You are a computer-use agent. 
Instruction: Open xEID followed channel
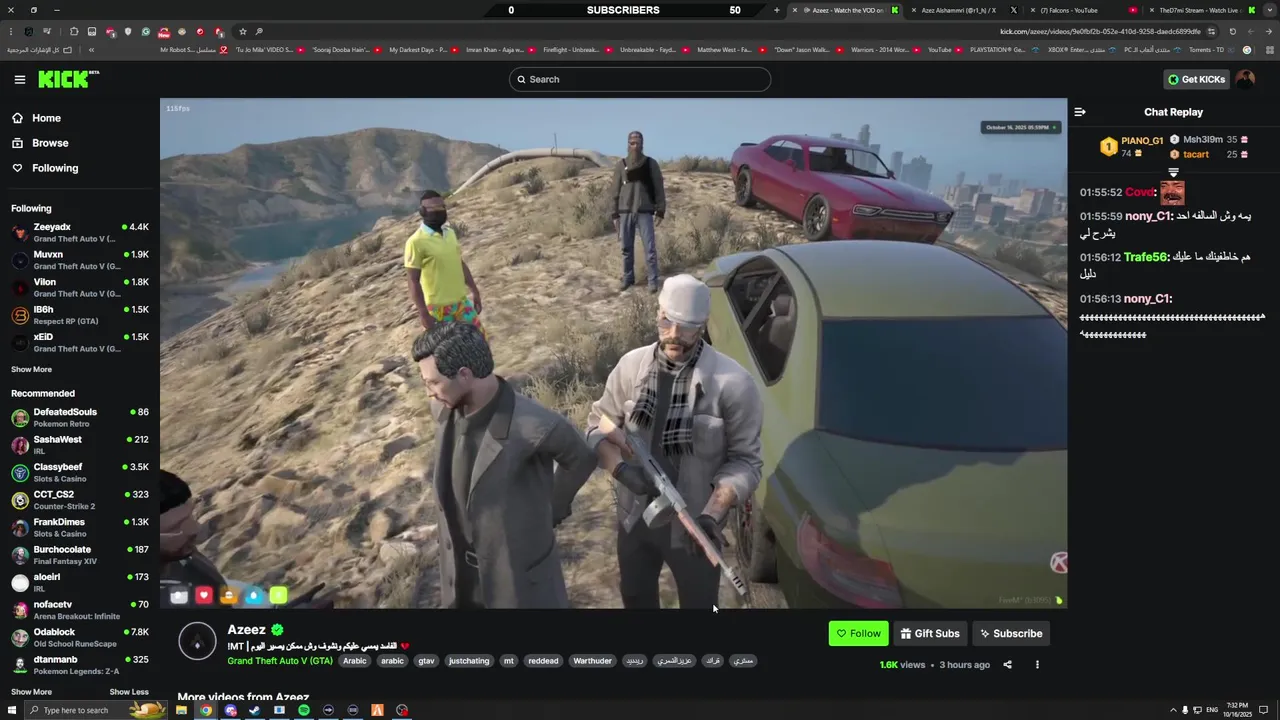point(80,343)
